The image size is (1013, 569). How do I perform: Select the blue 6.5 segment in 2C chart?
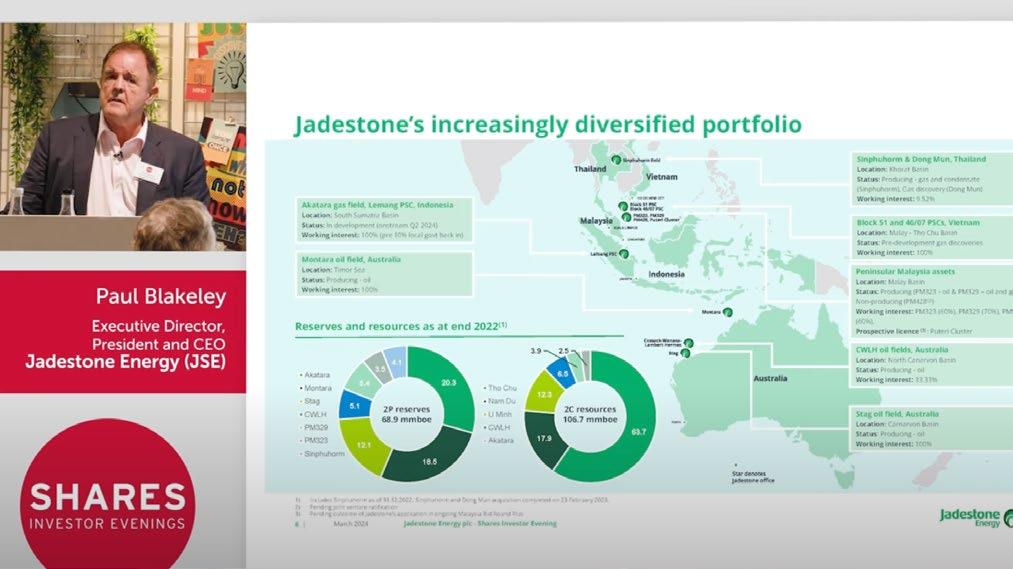[562, 373]
